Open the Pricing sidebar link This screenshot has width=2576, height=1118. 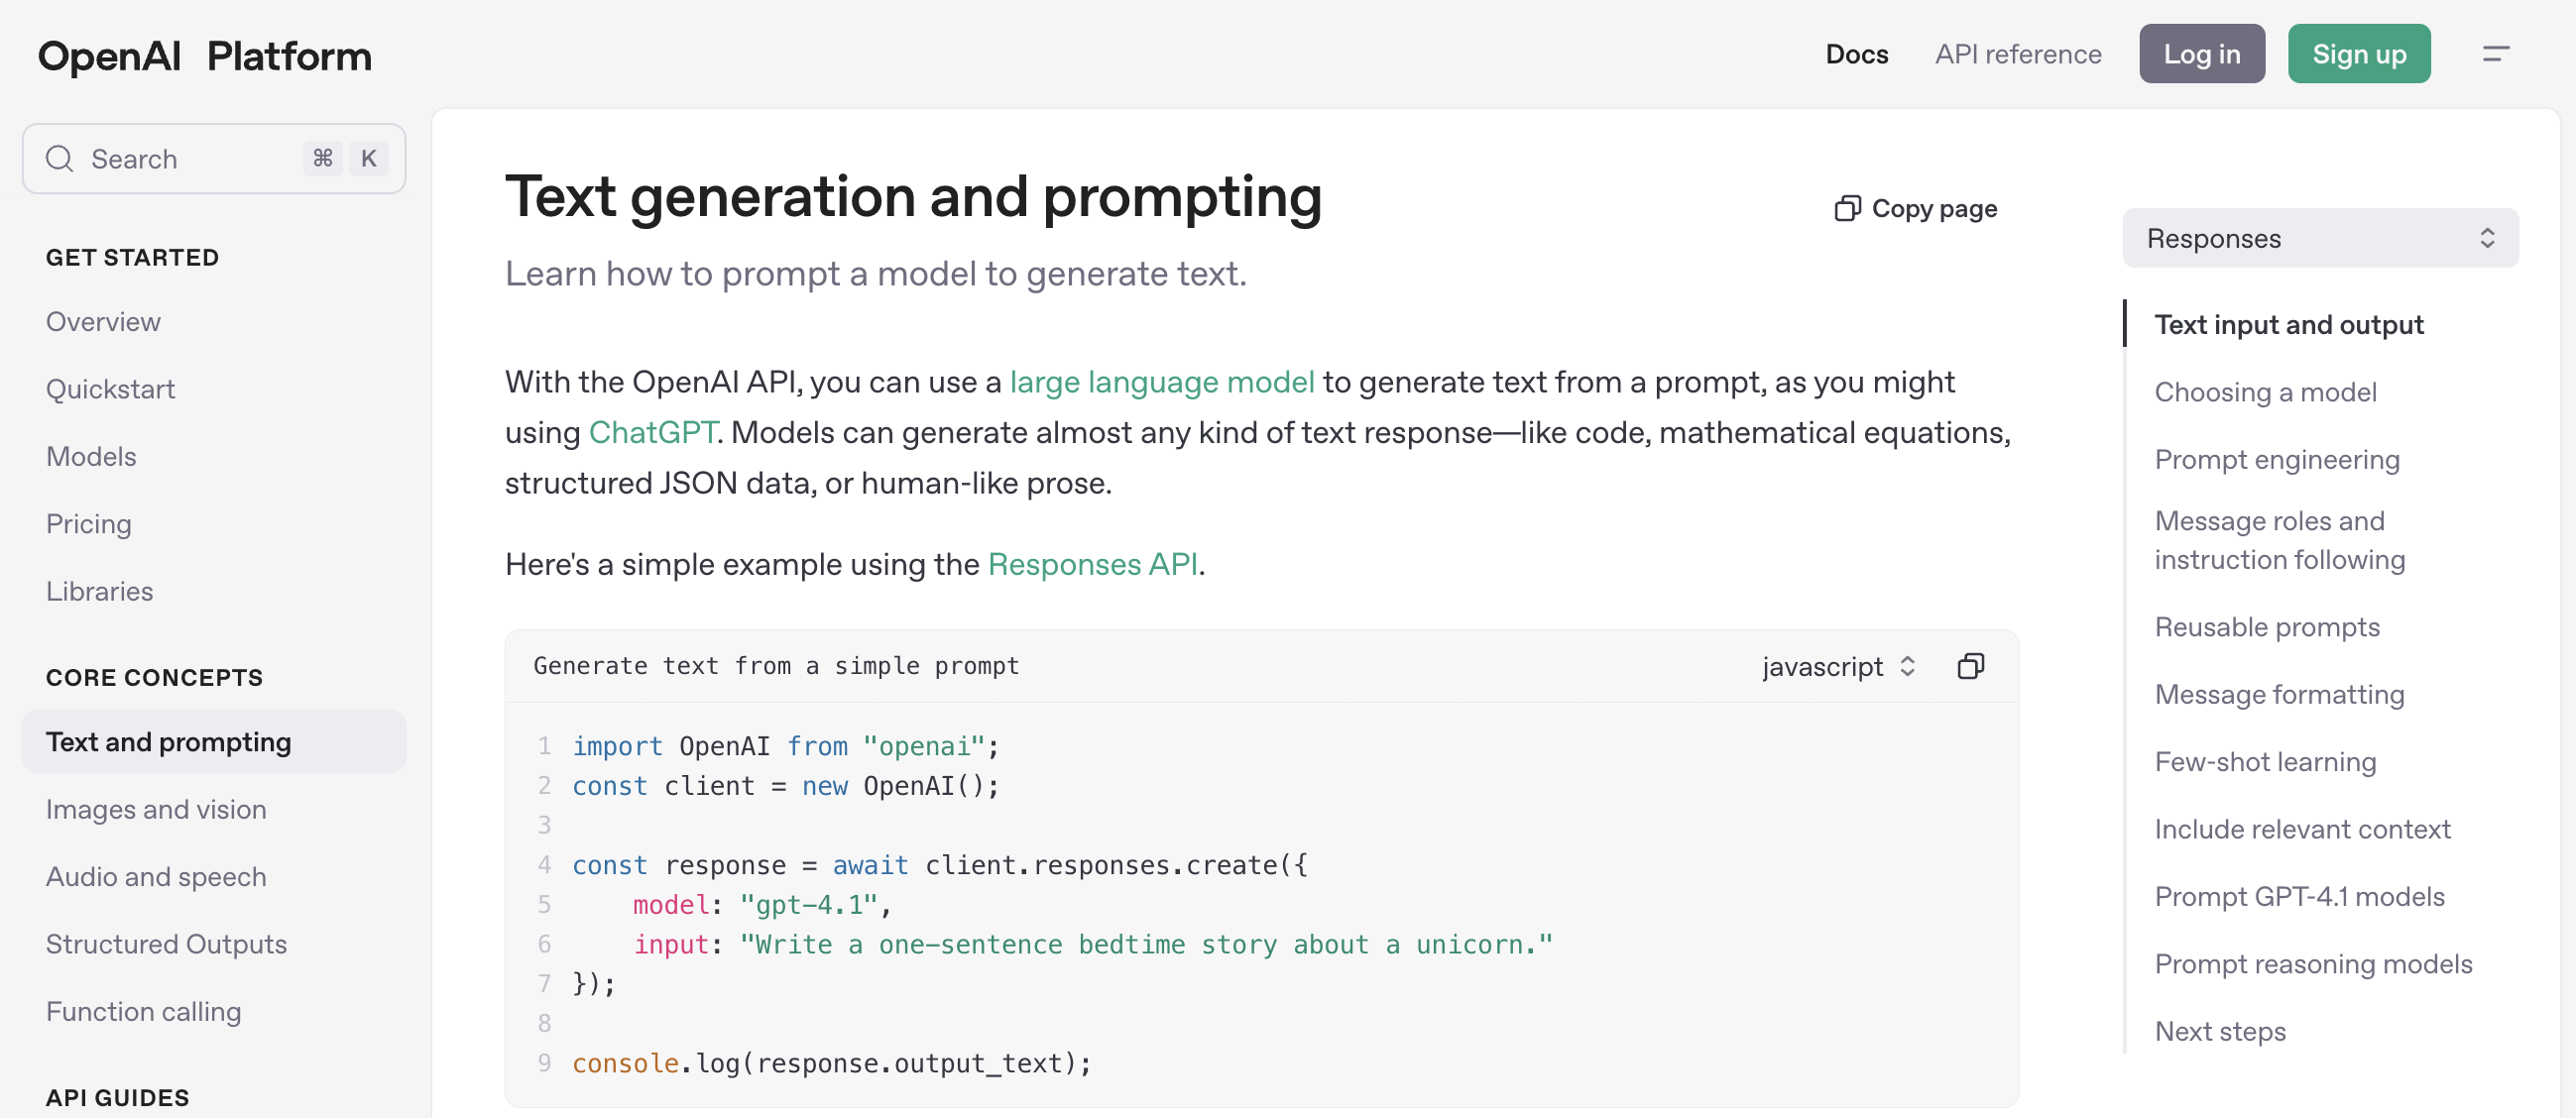88,524
